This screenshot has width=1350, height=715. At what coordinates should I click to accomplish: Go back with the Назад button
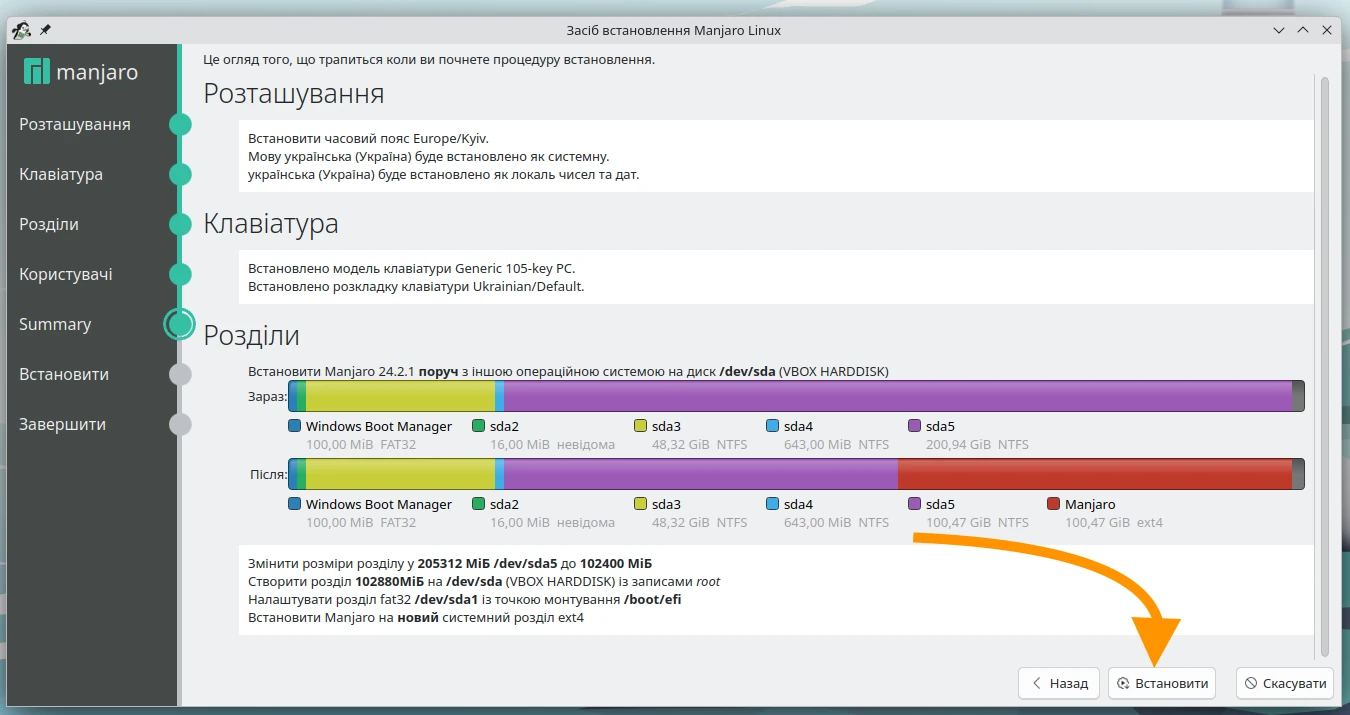[x=1059, y=684]
